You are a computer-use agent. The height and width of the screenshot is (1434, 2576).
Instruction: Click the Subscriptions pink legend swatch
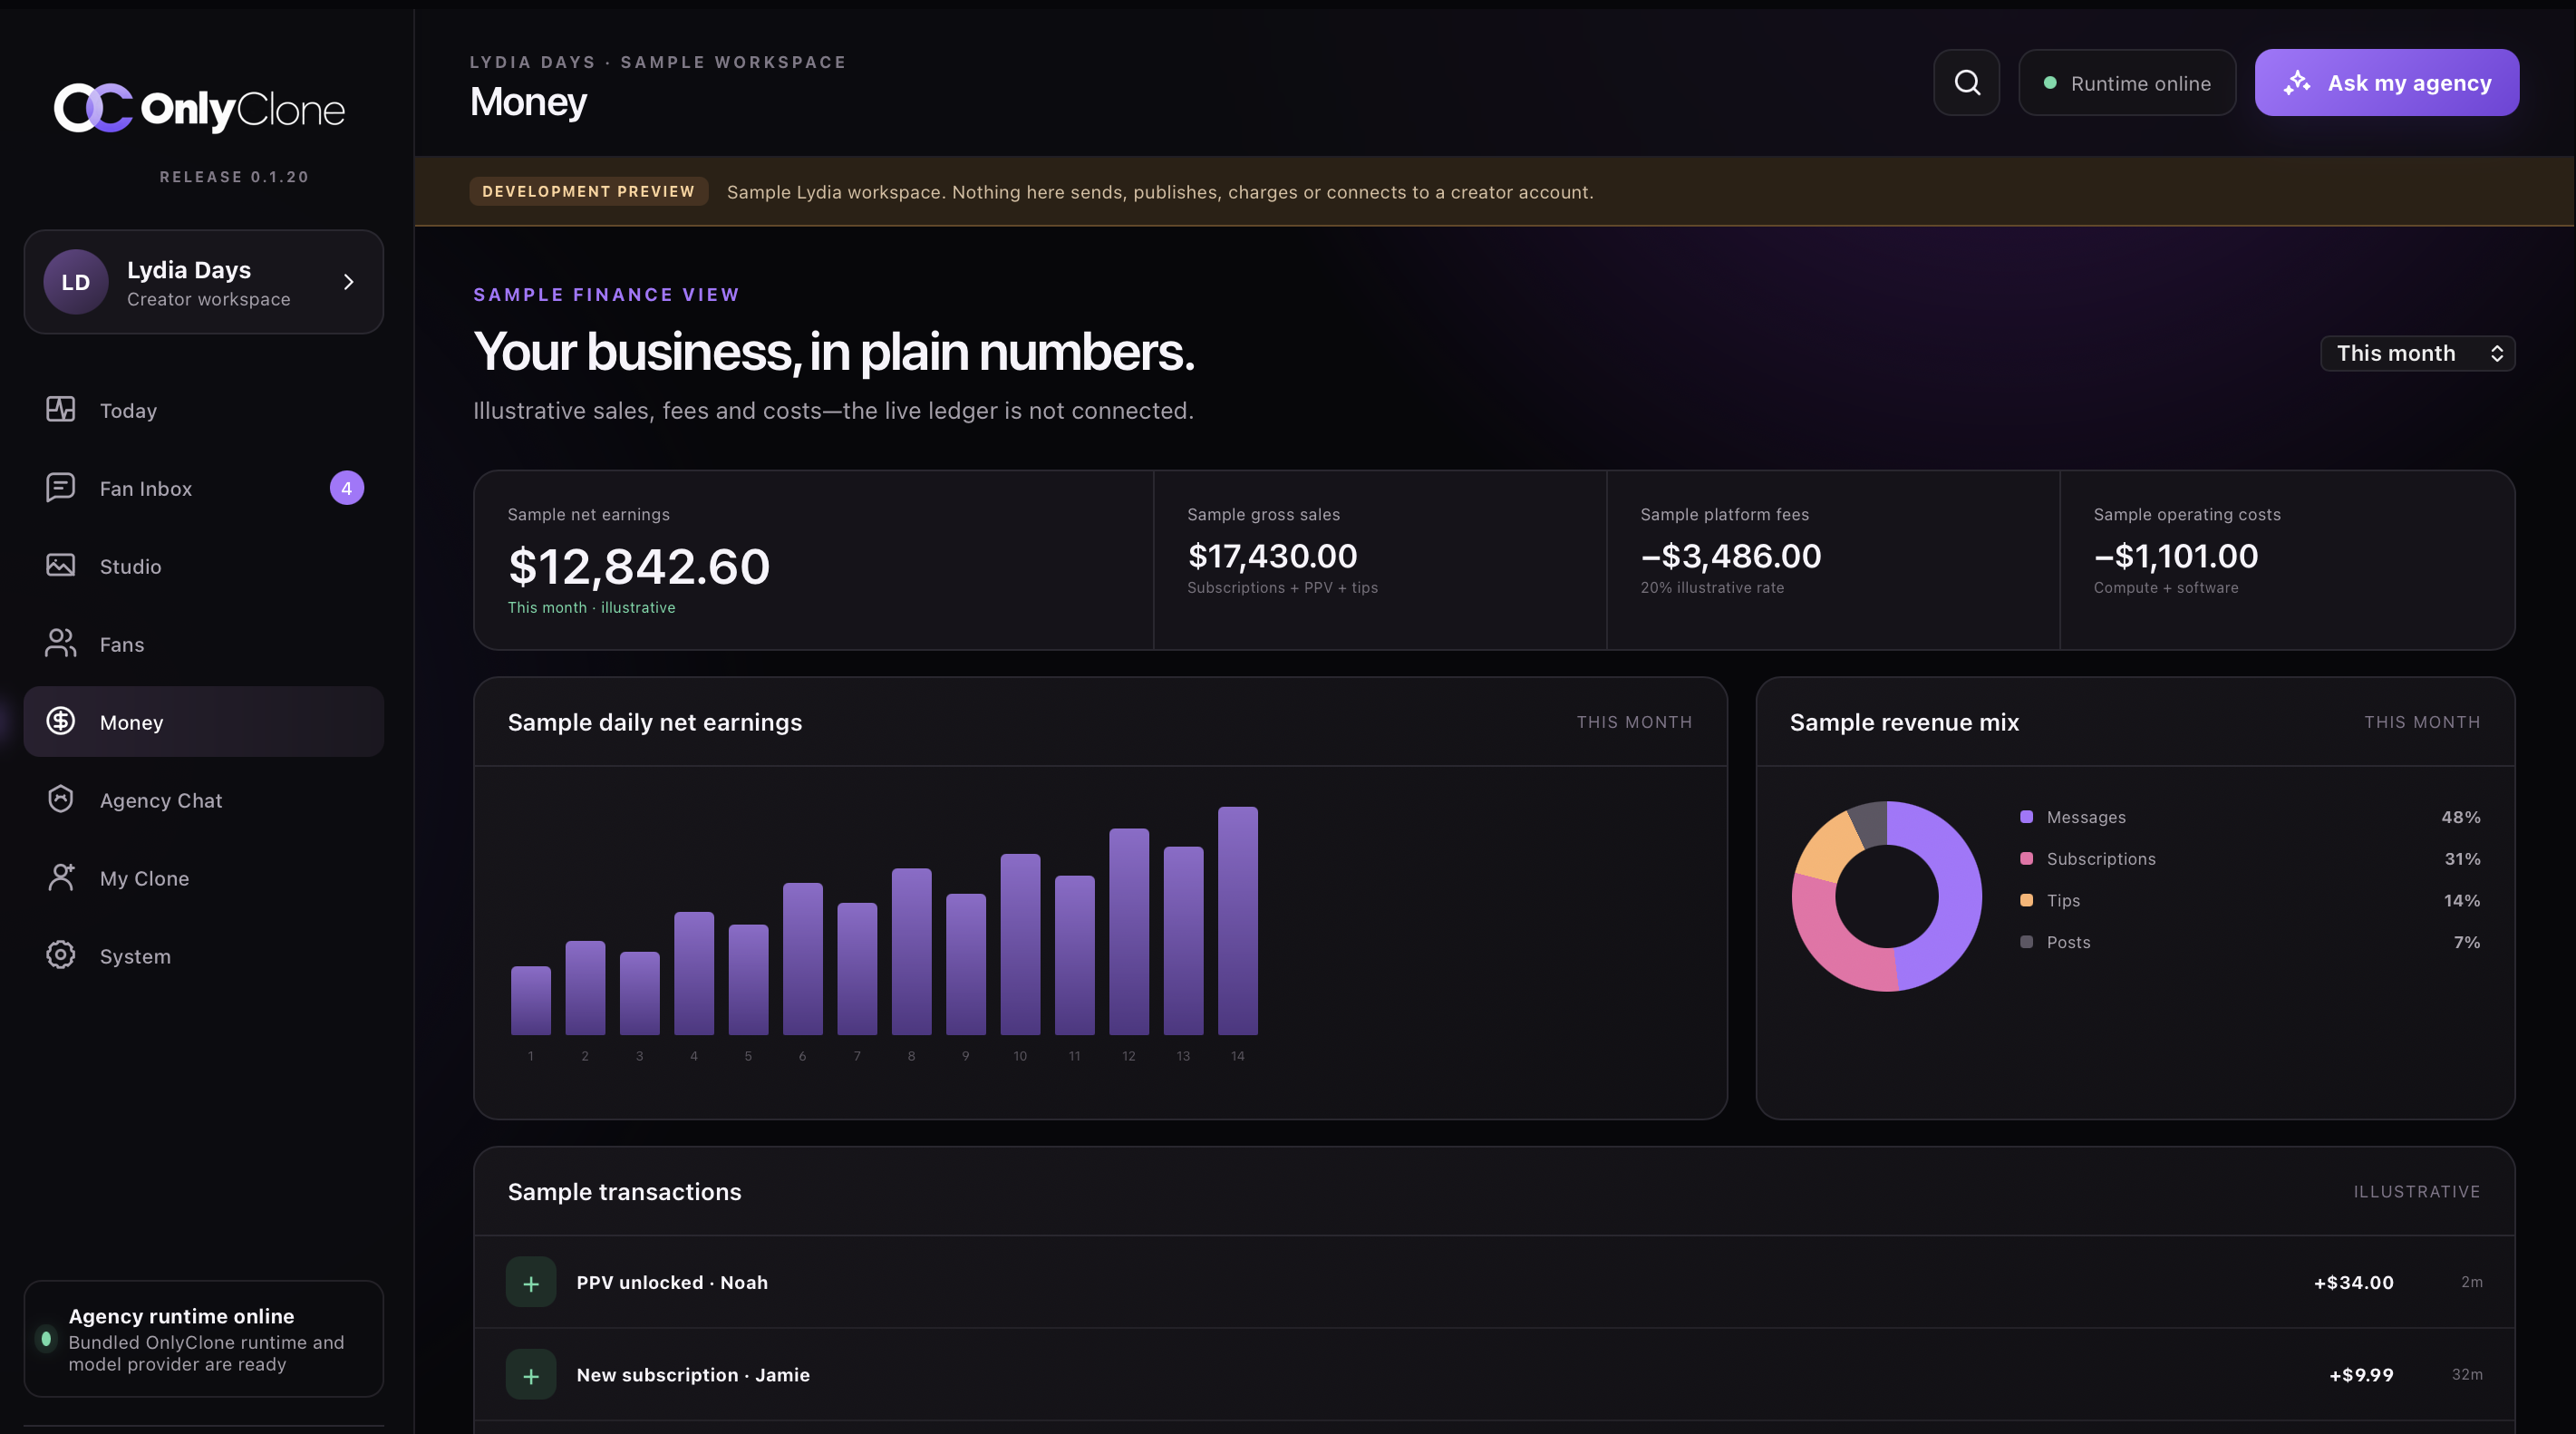click(x=2026, y=859)
